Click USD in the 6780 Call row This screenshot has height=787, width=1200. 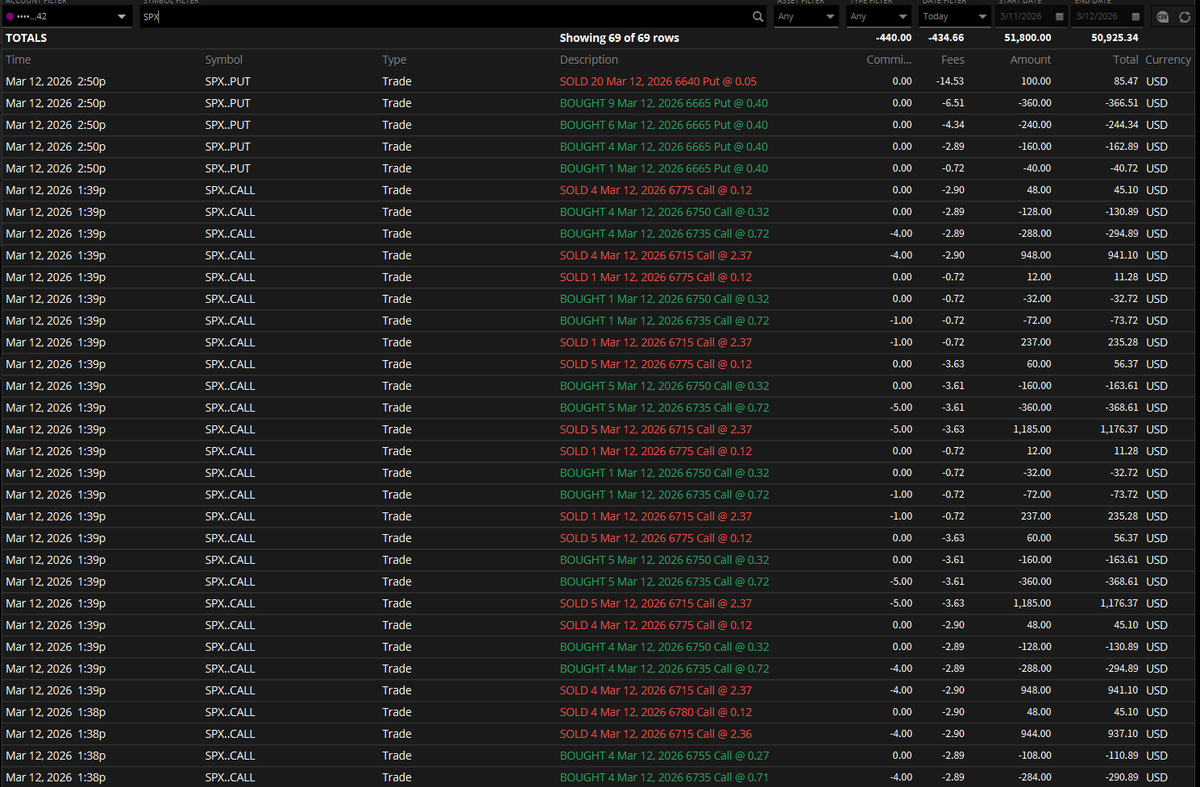pyautogui.click(x=1156, y=712)
